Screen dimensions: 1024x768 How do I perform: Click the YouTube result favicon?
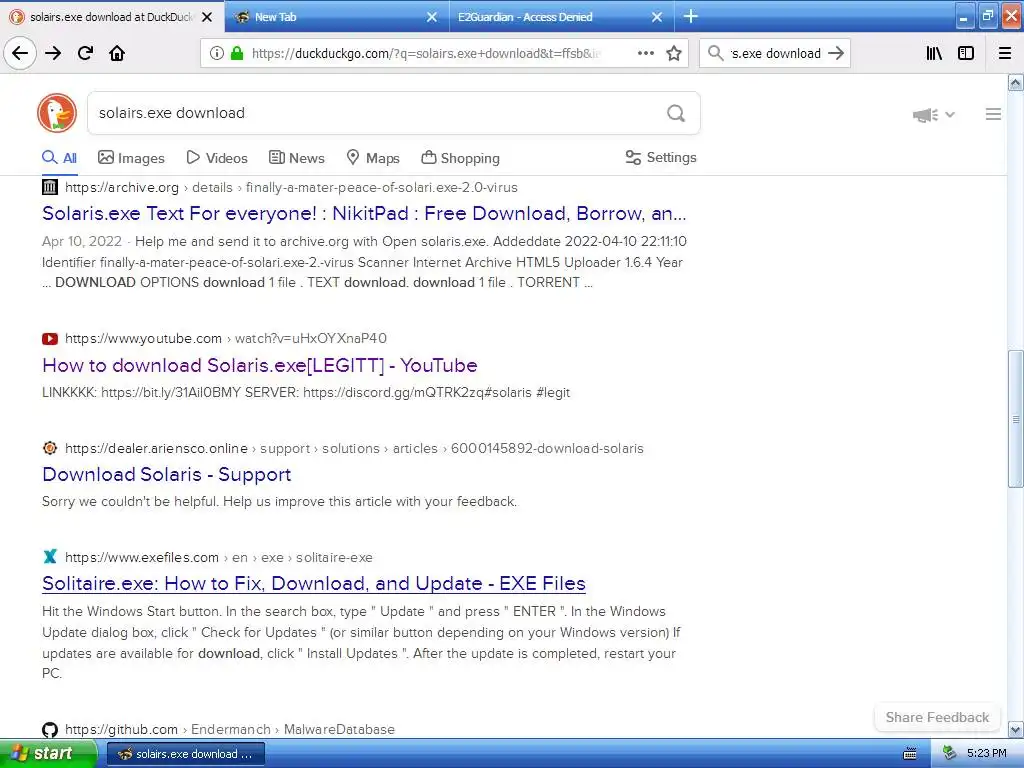point(50,338)
